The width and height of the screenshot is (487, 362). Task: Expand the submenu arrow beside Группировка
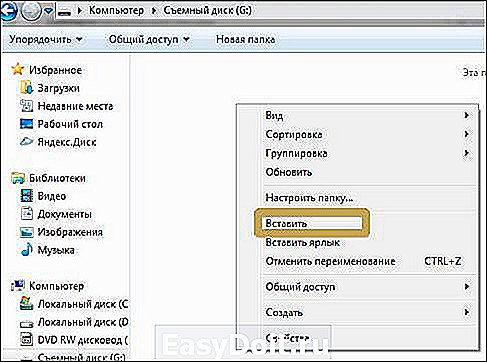(x=466, y=153)
